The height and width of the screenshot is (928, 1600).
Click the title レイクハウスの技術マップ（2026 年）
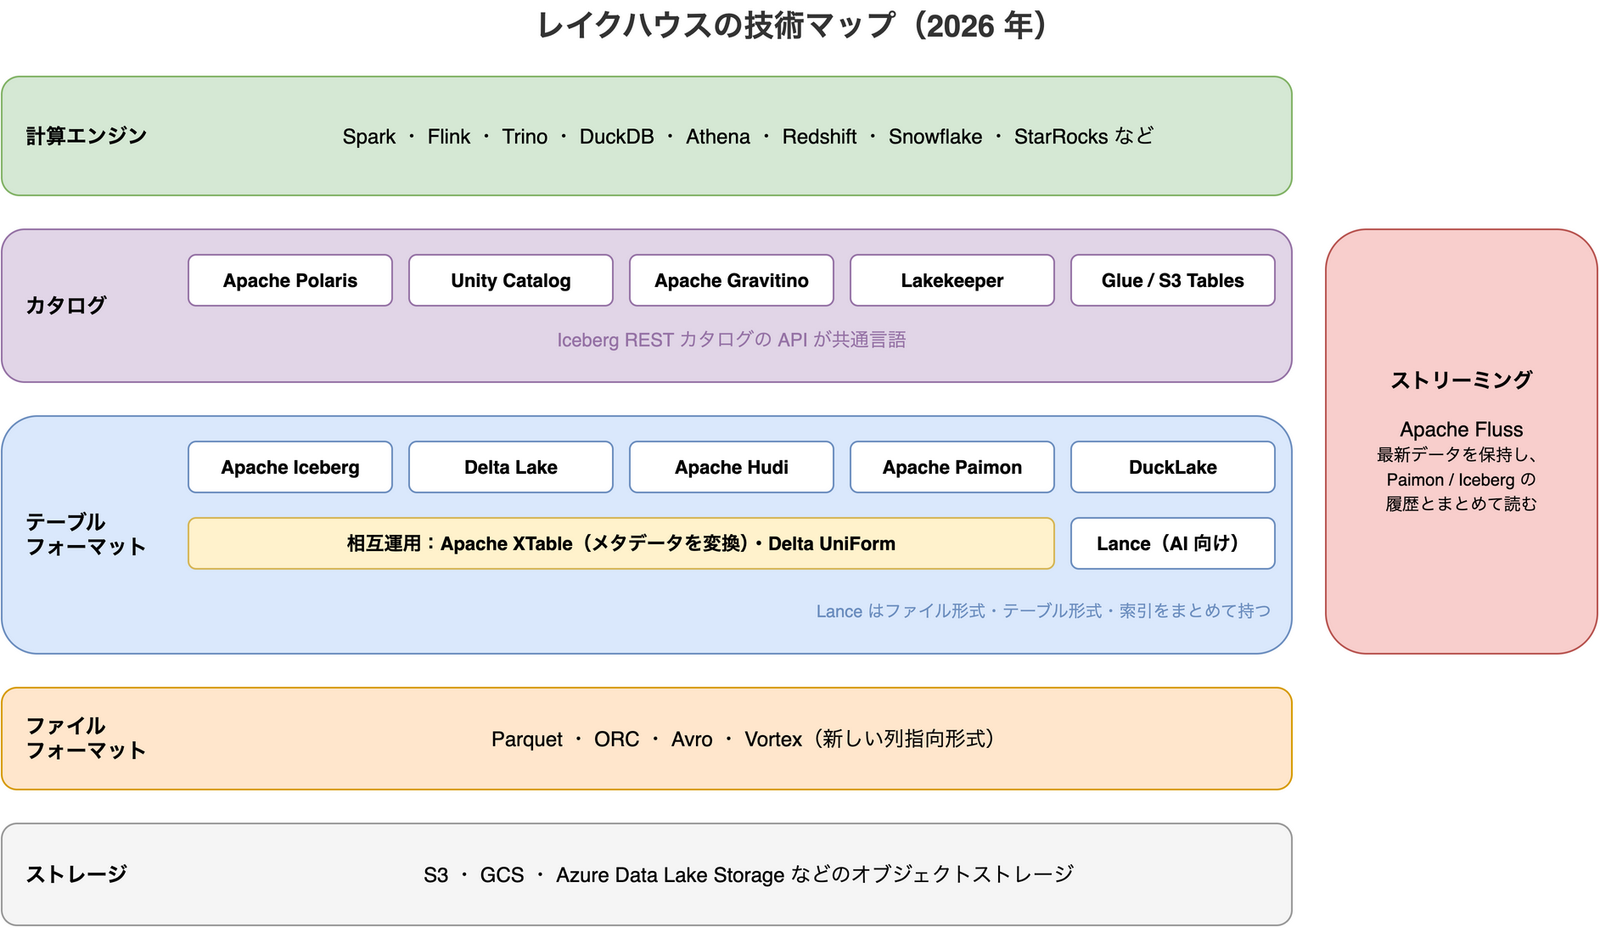tap(796, 25)
